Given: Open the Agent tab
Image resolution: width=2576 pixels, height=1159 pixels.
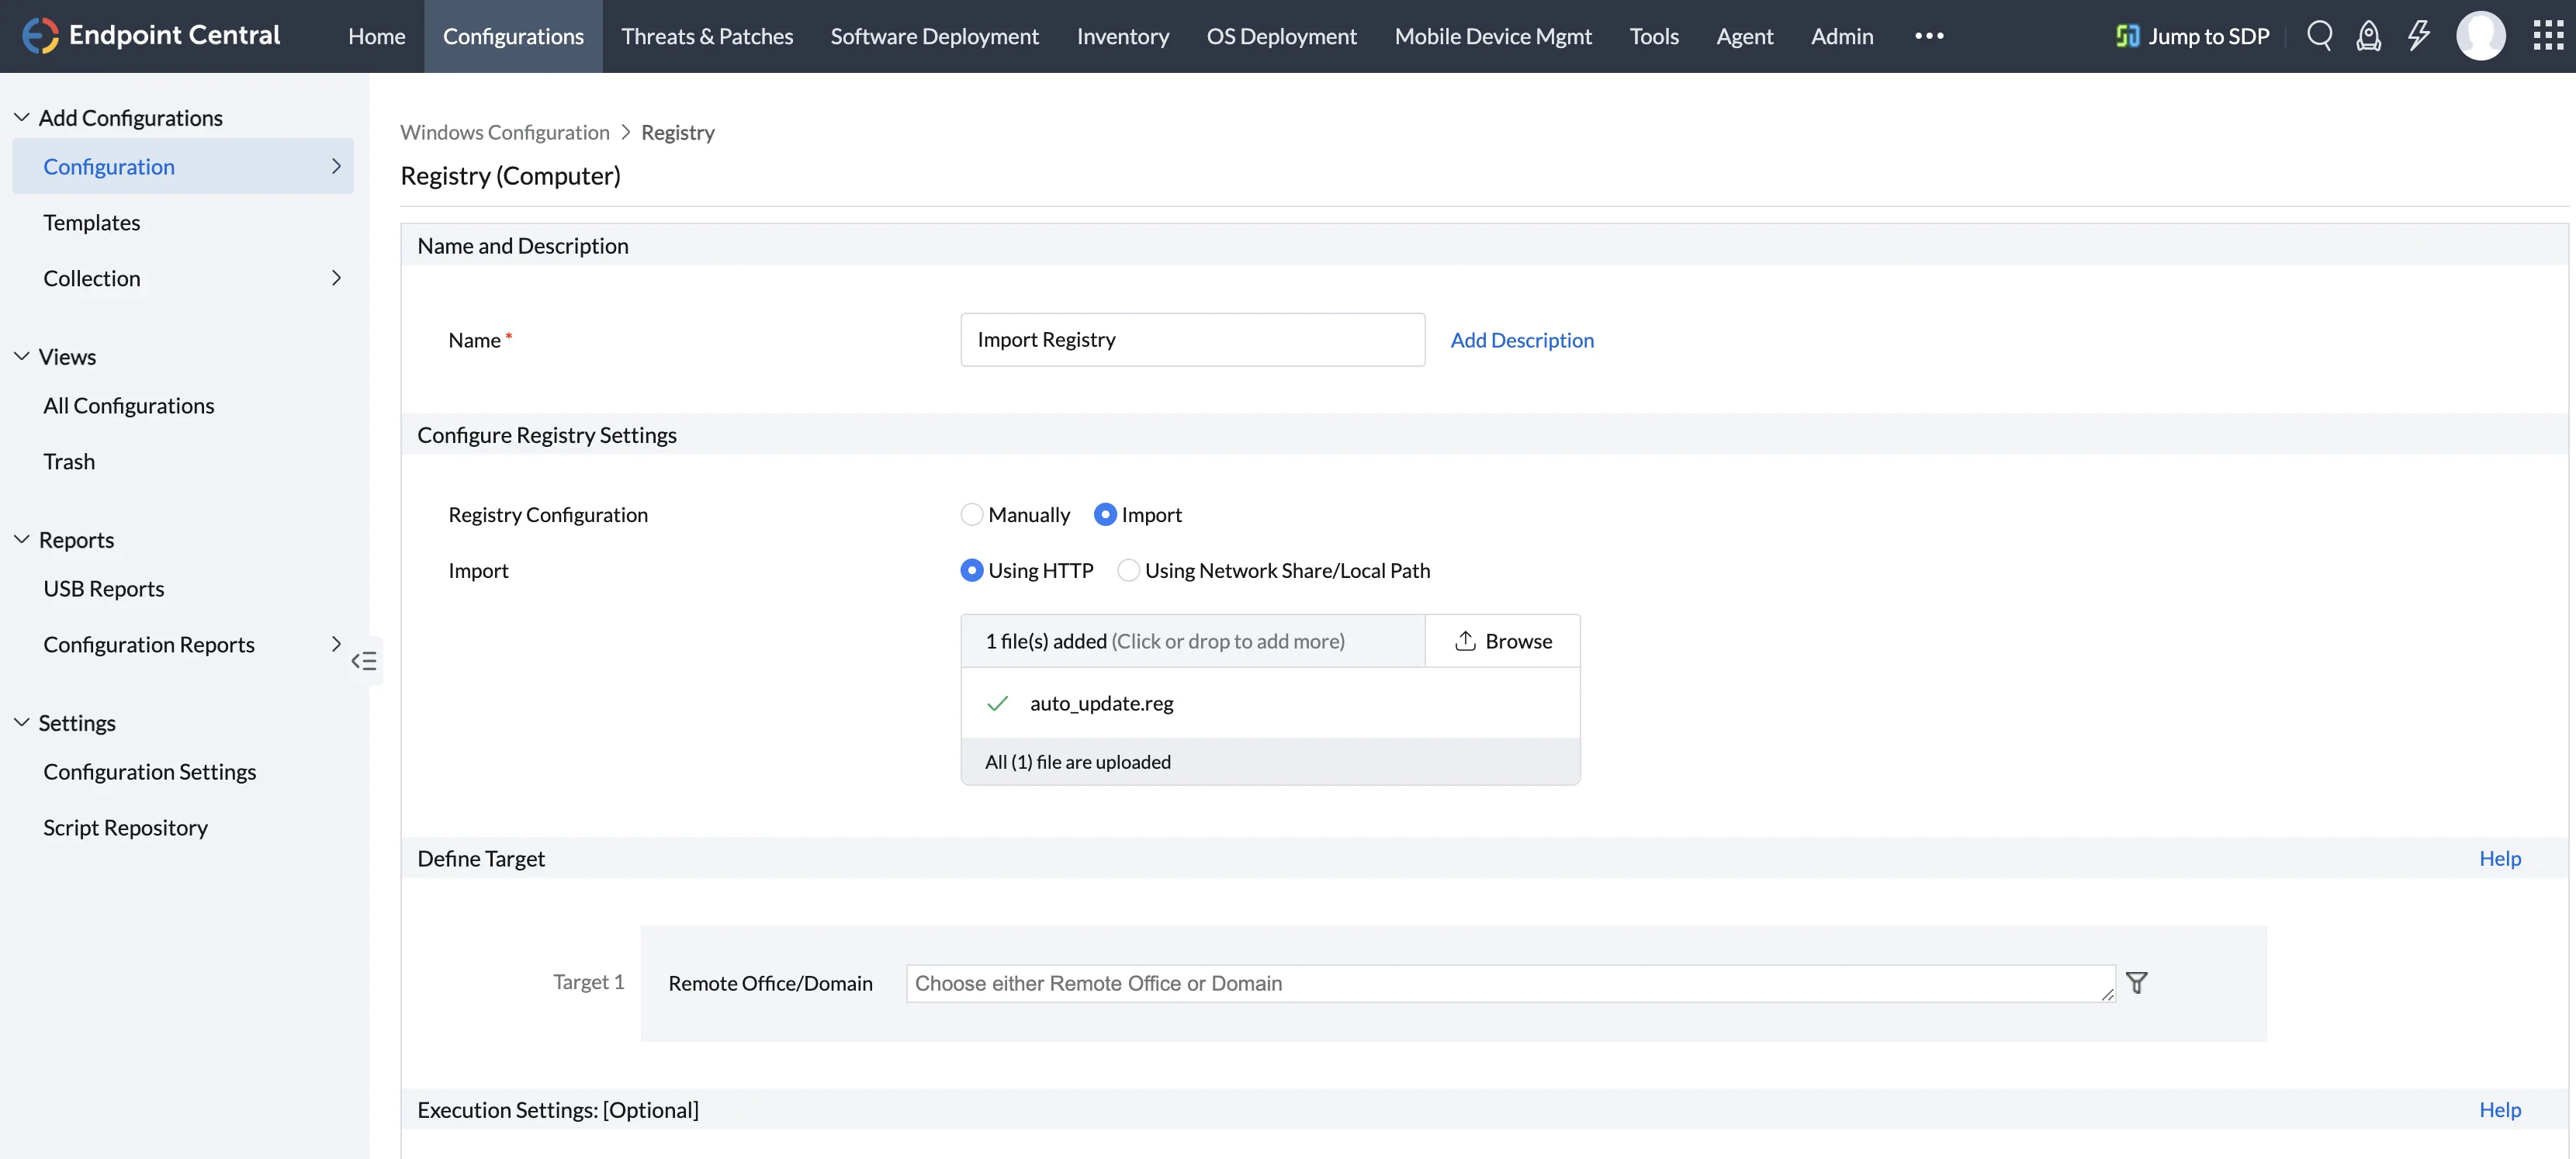Looking at the screenshot, I should click(1744, 36).
